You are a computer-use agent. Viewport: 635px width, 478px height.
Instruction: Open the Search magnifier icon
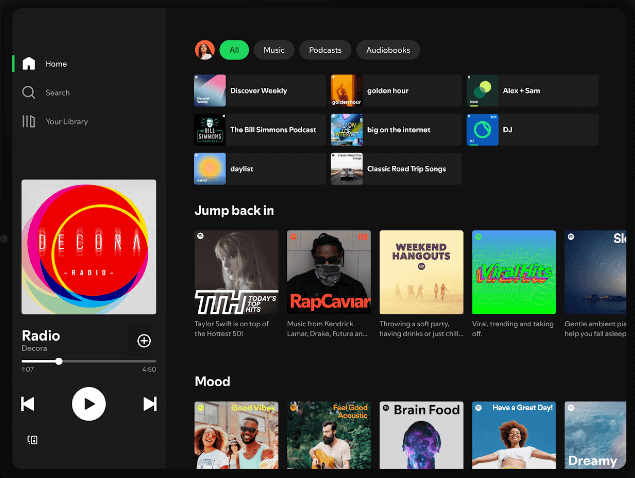click(x=28, y=92)
